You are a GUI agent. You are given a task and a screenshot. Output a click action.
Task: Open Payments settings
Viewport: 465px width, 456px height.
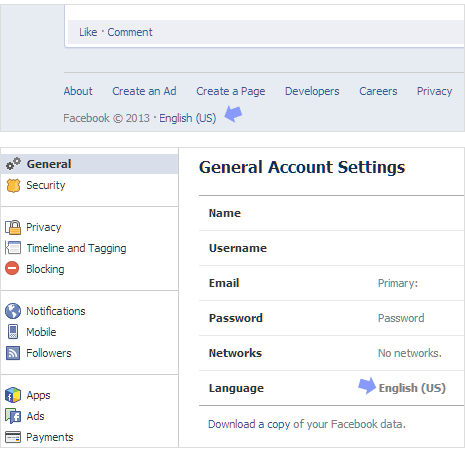[50, 437]
